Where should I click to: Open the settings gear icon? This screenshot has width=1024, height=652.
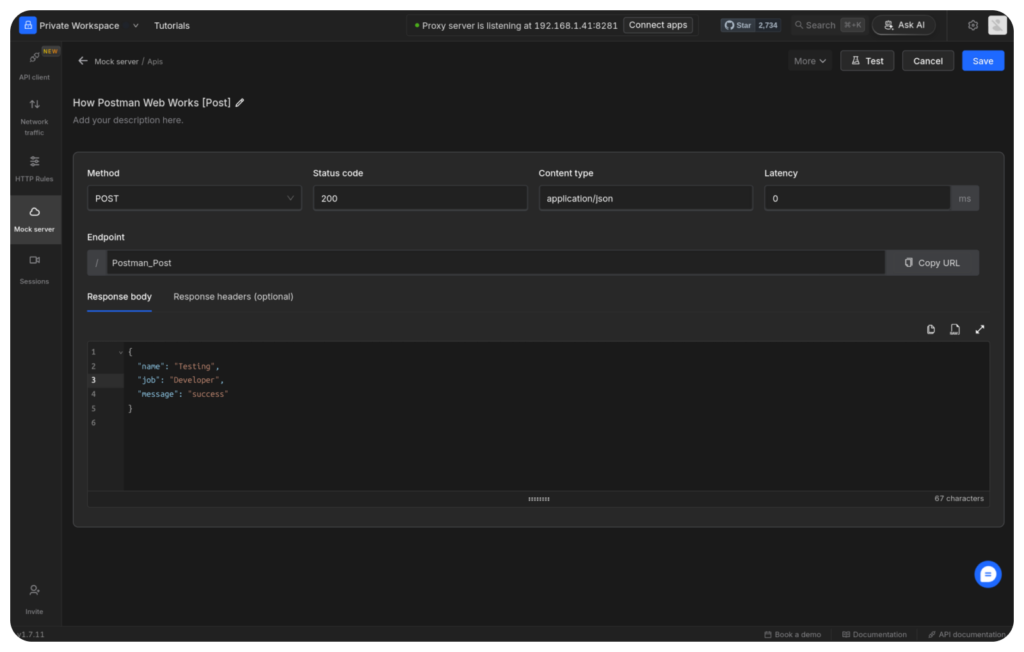coord(972,25)
